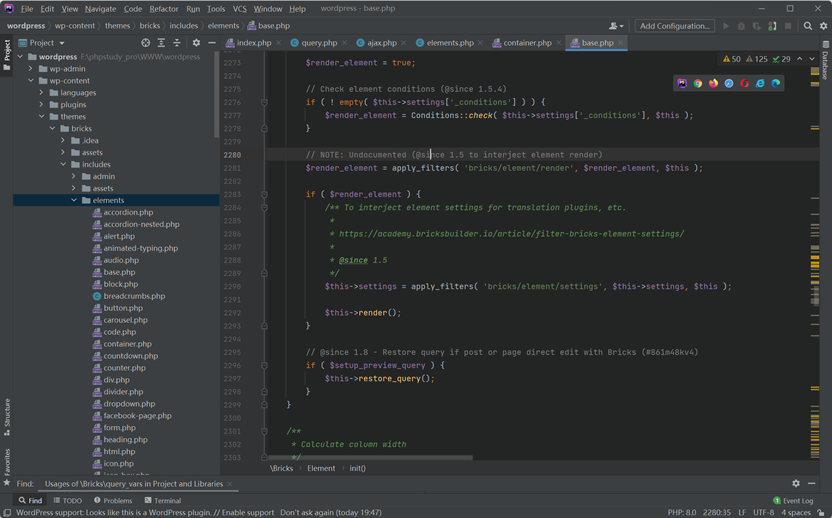
Task: Click the 'includes' breadcrumb in navigation bar
Action: [184, 25]
